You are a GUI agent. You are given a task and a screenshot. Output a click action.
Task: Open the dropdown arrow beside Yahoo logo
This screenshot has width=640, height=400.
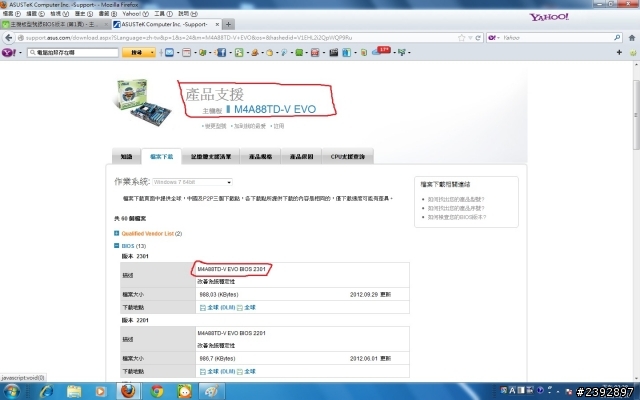point(20,53)
